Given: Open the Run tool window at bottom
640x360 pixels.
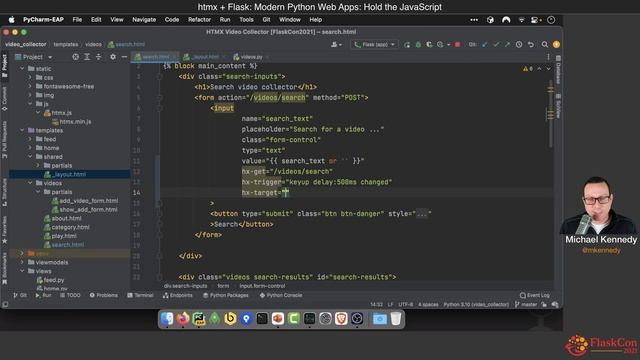Looking at the screenshot, I should point(43,295).
